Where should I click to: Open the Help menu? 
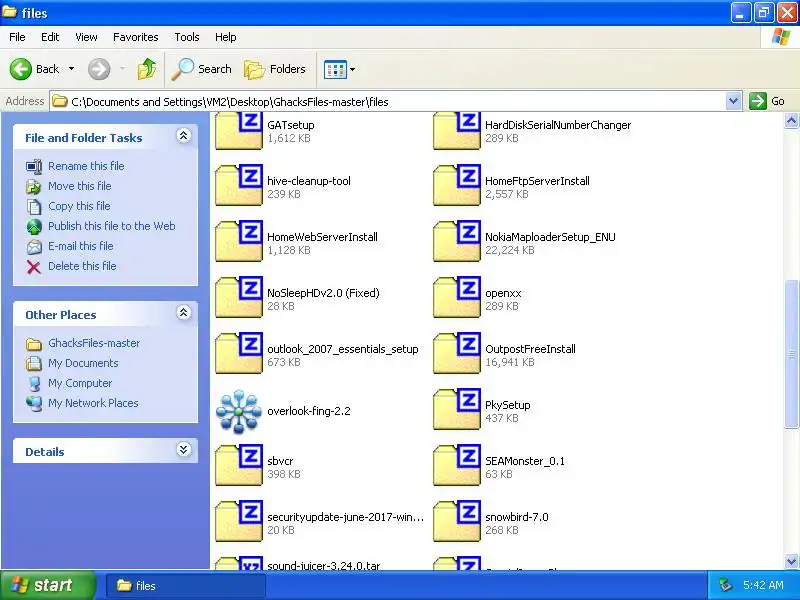[x=226, y=37]
